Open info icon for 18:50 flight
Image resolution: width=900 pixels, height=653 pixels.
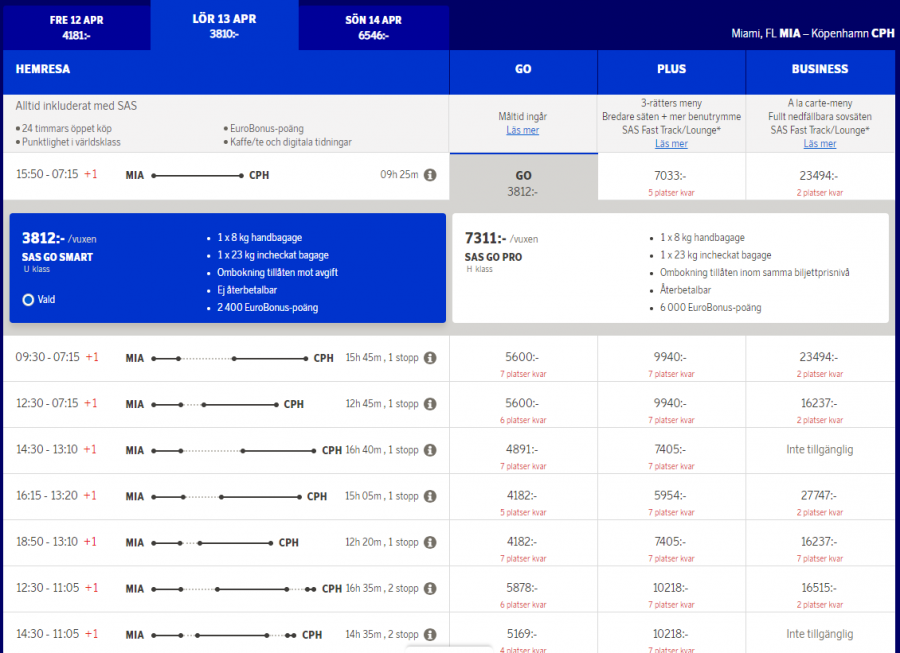430,542
